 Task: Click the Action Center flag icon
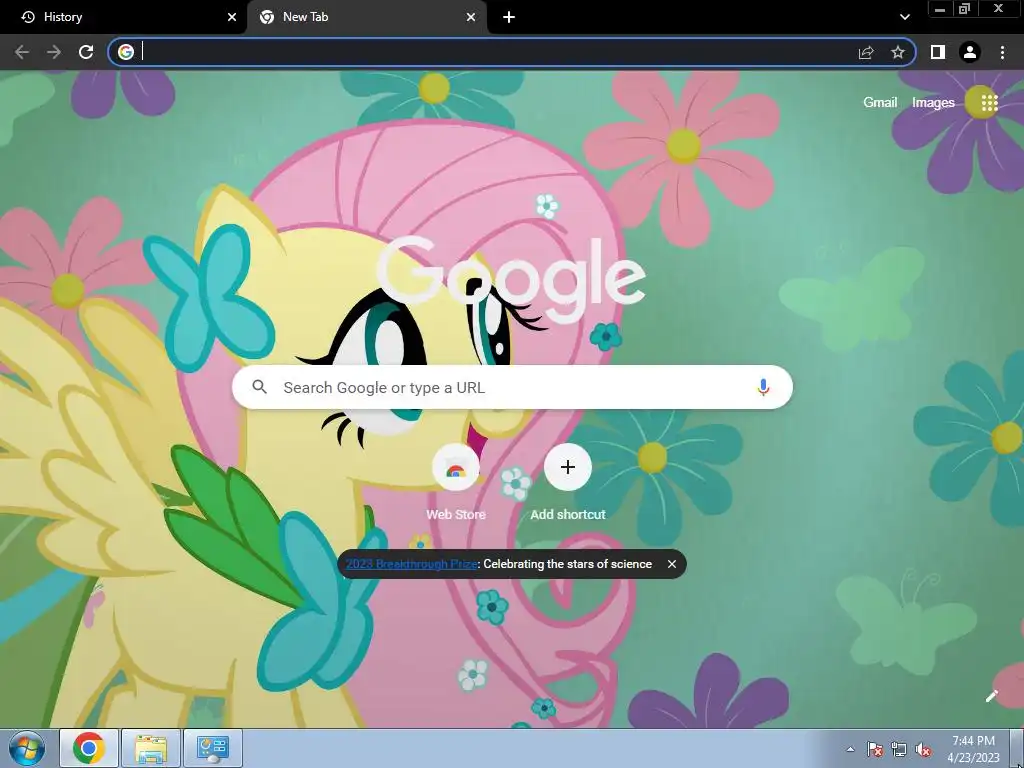[875, 749]
